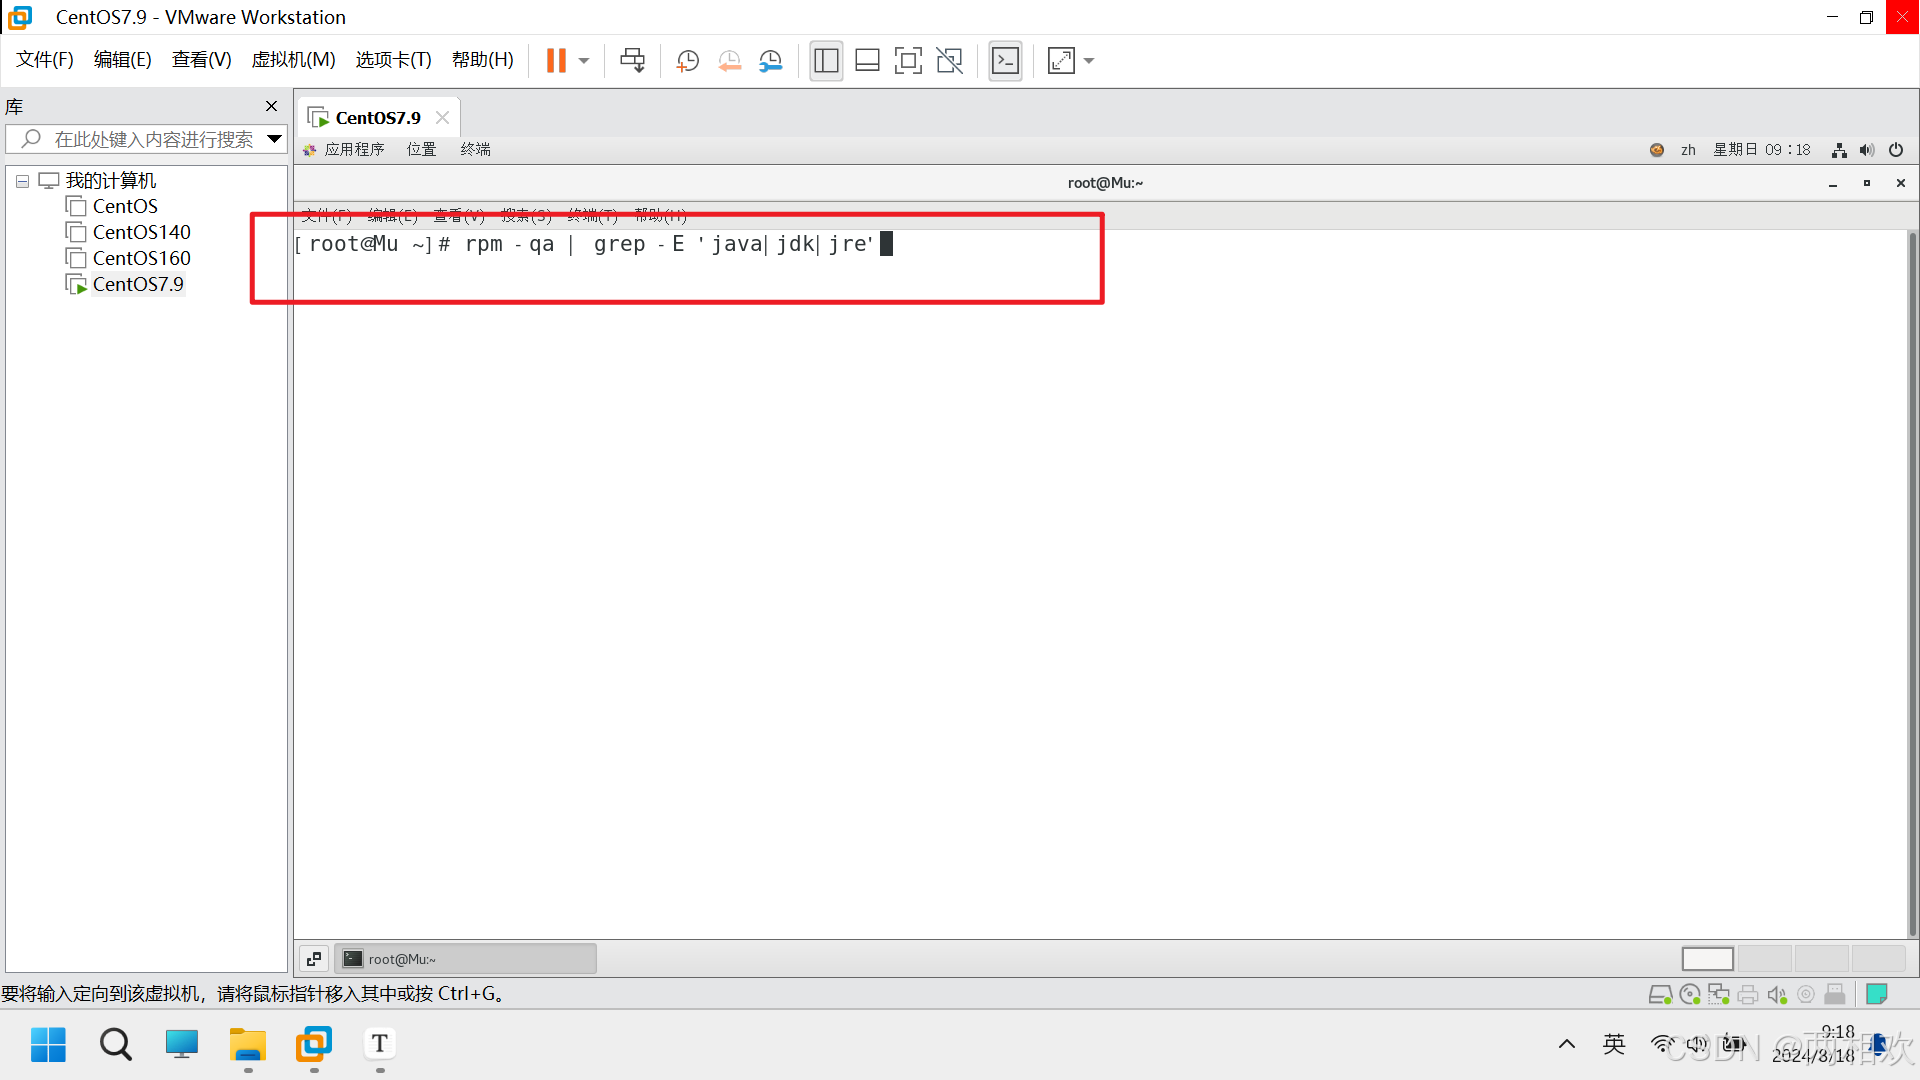Toggle guest volume speaker icon
Viewport: 1920px width, 1080px height.
pos(1867,150)
